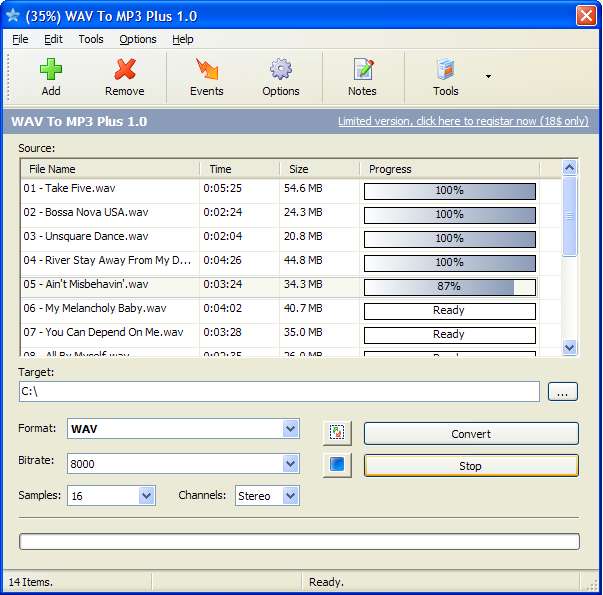Expand the Bitrate dropdown showing 8000

click(290, 463)
